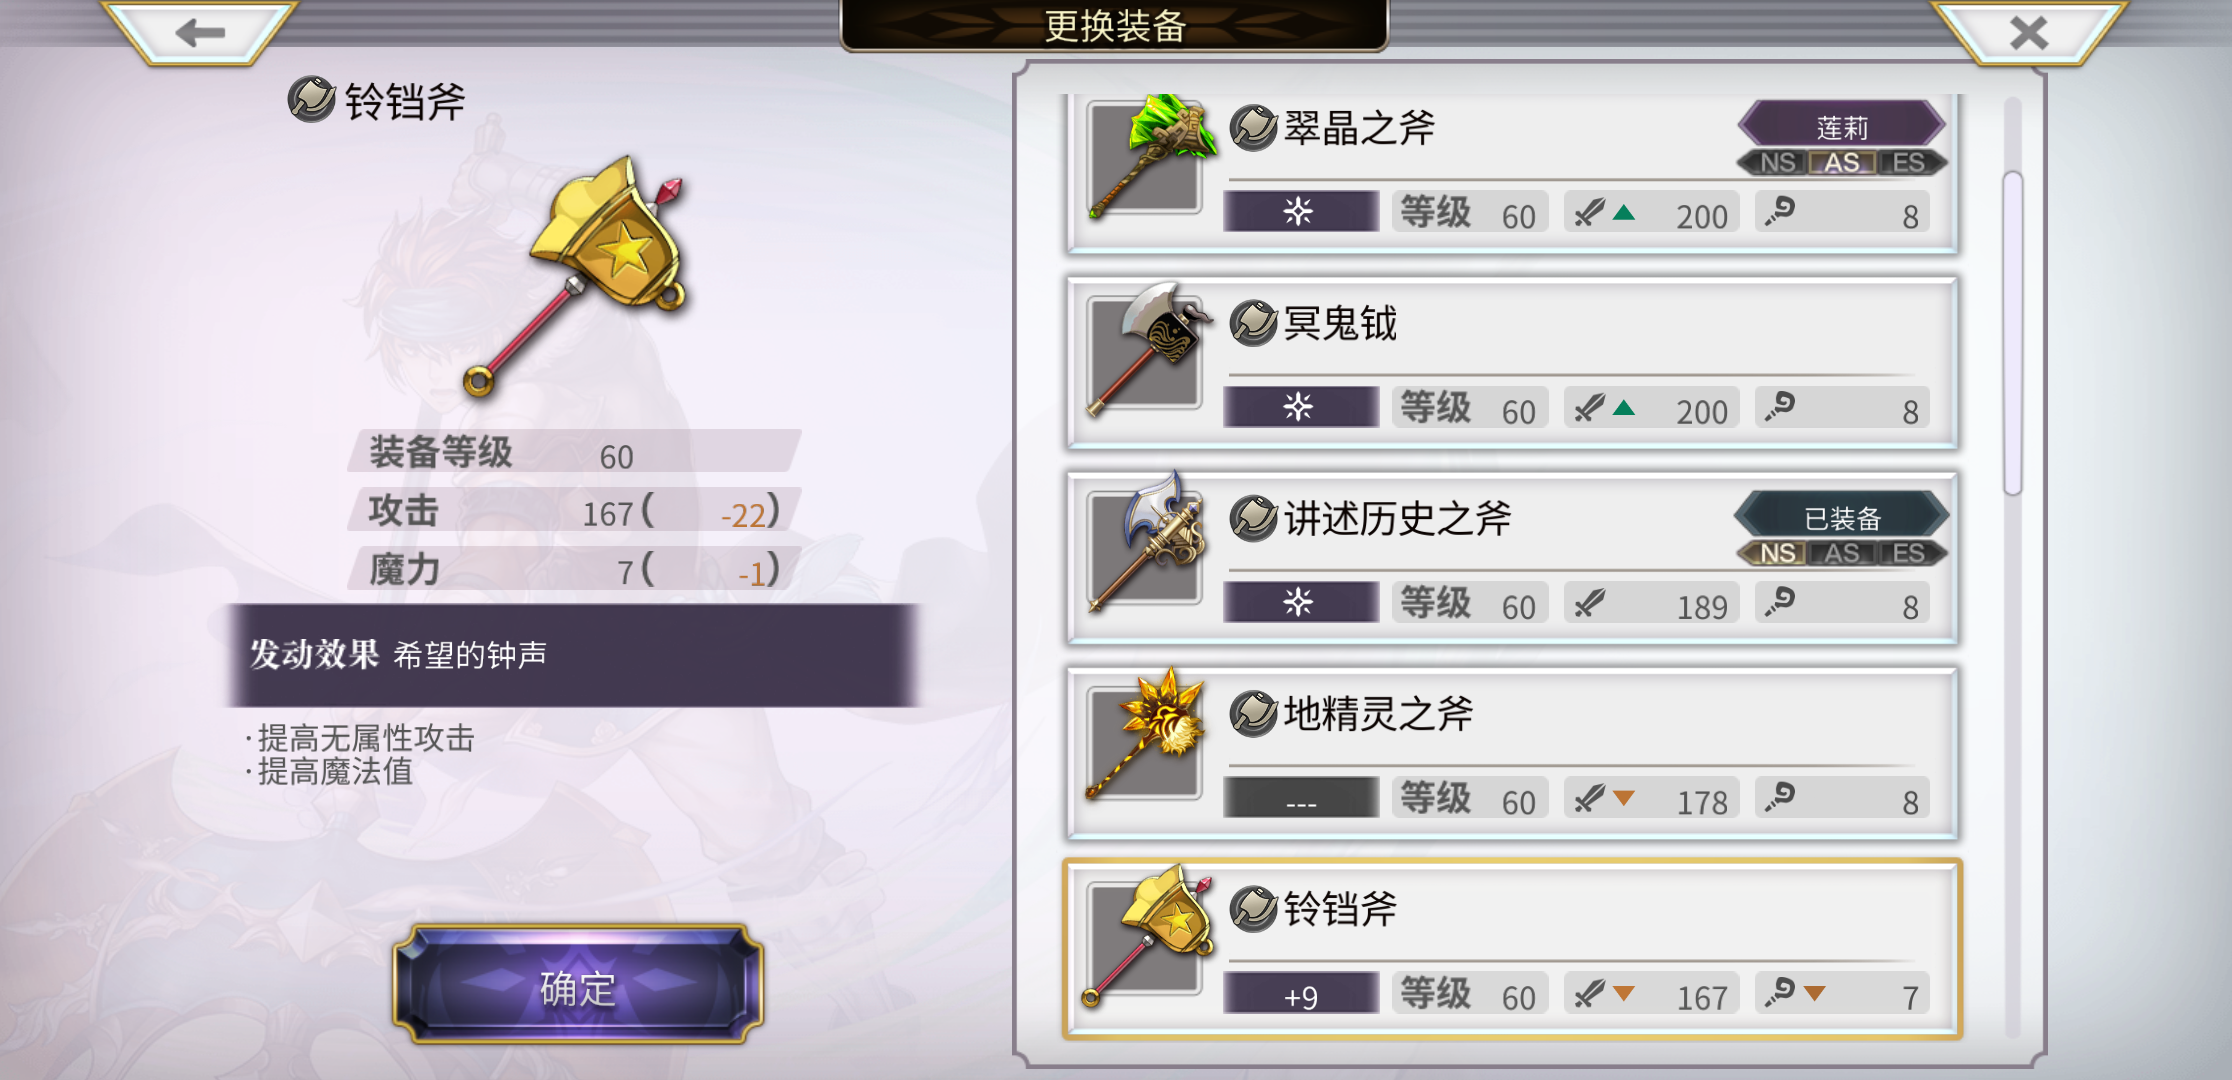The width and height of the screenshot is (2232, 1080).
Task: Toggle the AS style on 翠晶之斧
Action: point(1842,162)
